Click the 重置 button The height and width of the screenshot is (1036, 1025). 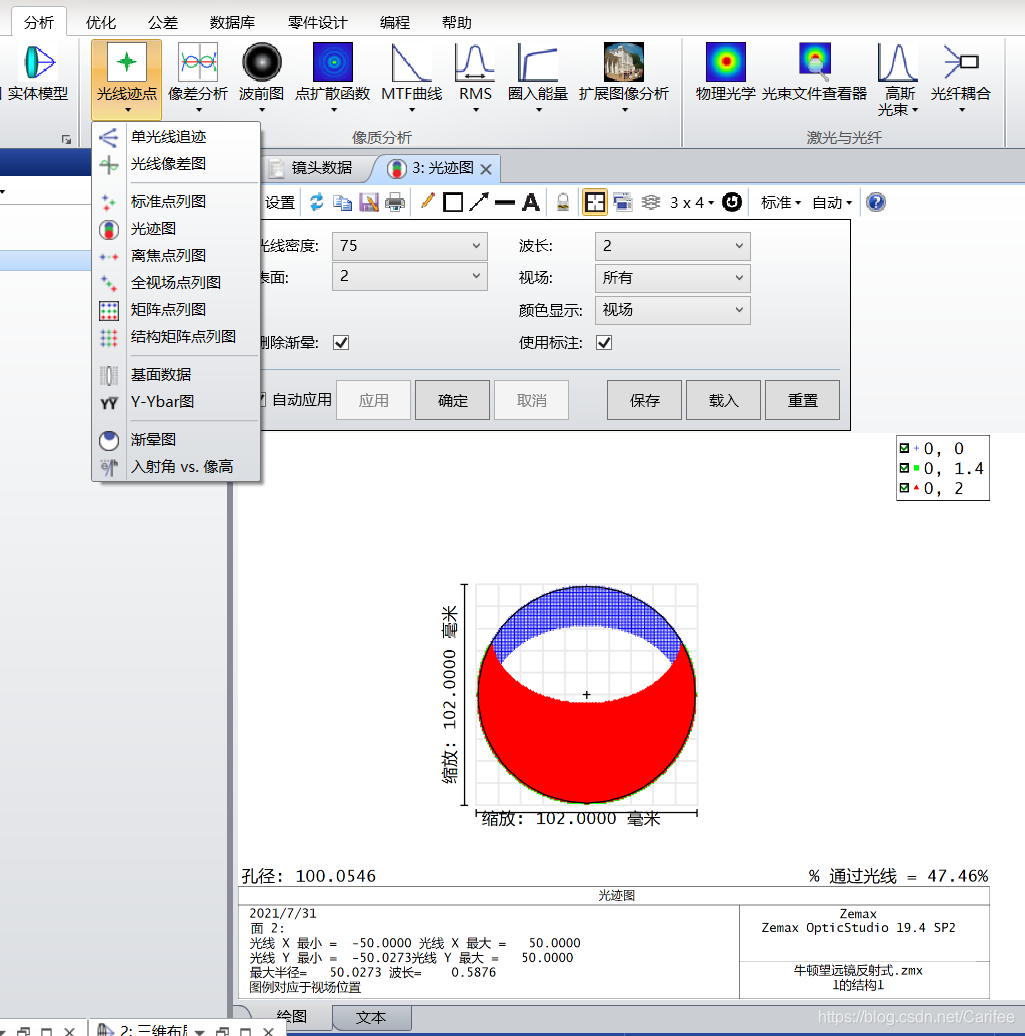pyautogui.click(x=802, y=400)
